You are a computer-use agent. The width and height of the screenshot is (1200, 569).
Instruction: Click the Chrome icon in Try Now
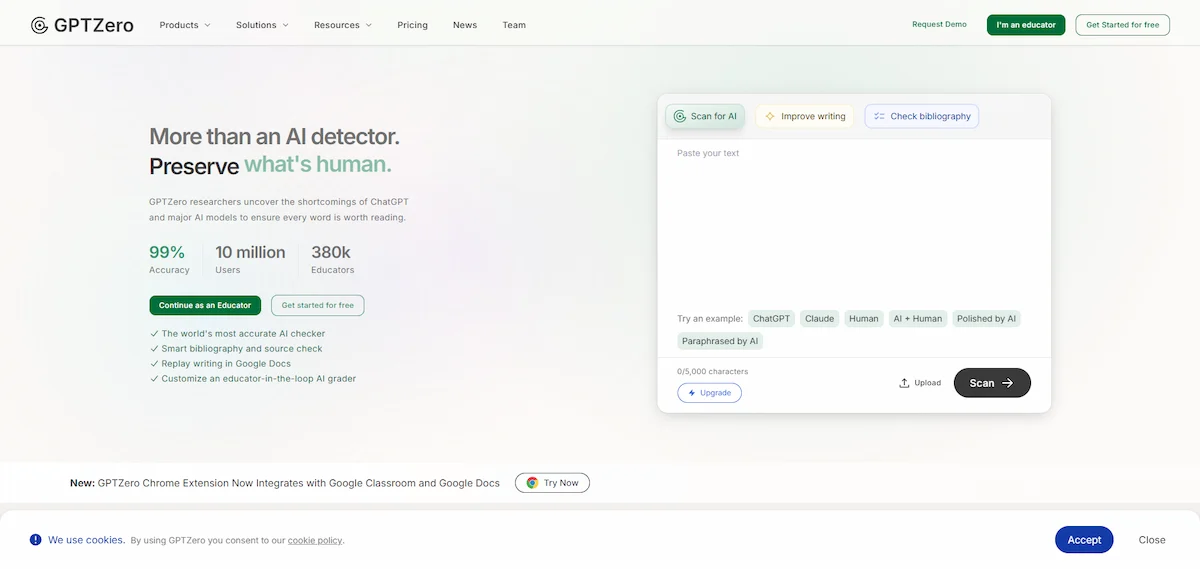(532, 483)
